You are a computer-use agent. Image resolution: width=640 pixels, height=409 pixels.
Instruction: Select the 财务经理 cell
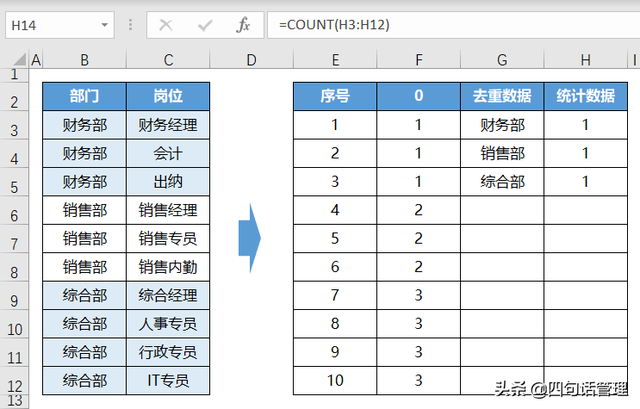pyautogui.click(x=168, y=125)
